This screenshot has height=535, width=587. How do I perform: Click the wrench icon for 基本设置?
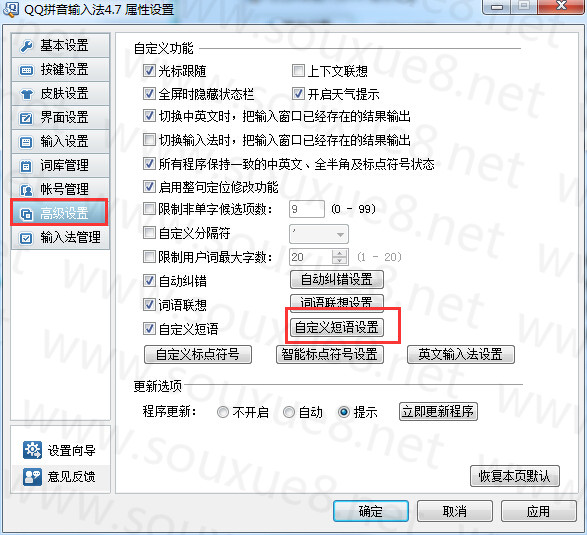click(x=27, y=46)
